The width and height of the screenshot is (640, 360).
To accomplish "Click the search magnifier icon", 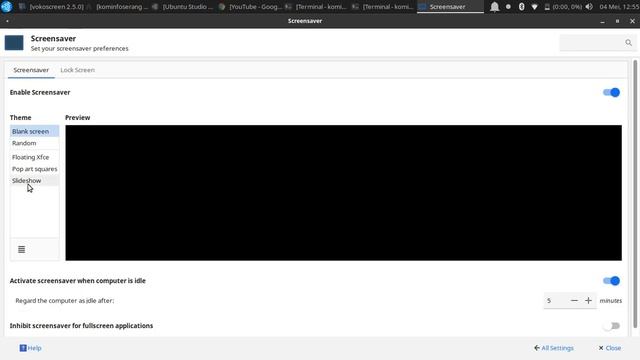I will tap(628, 42).
